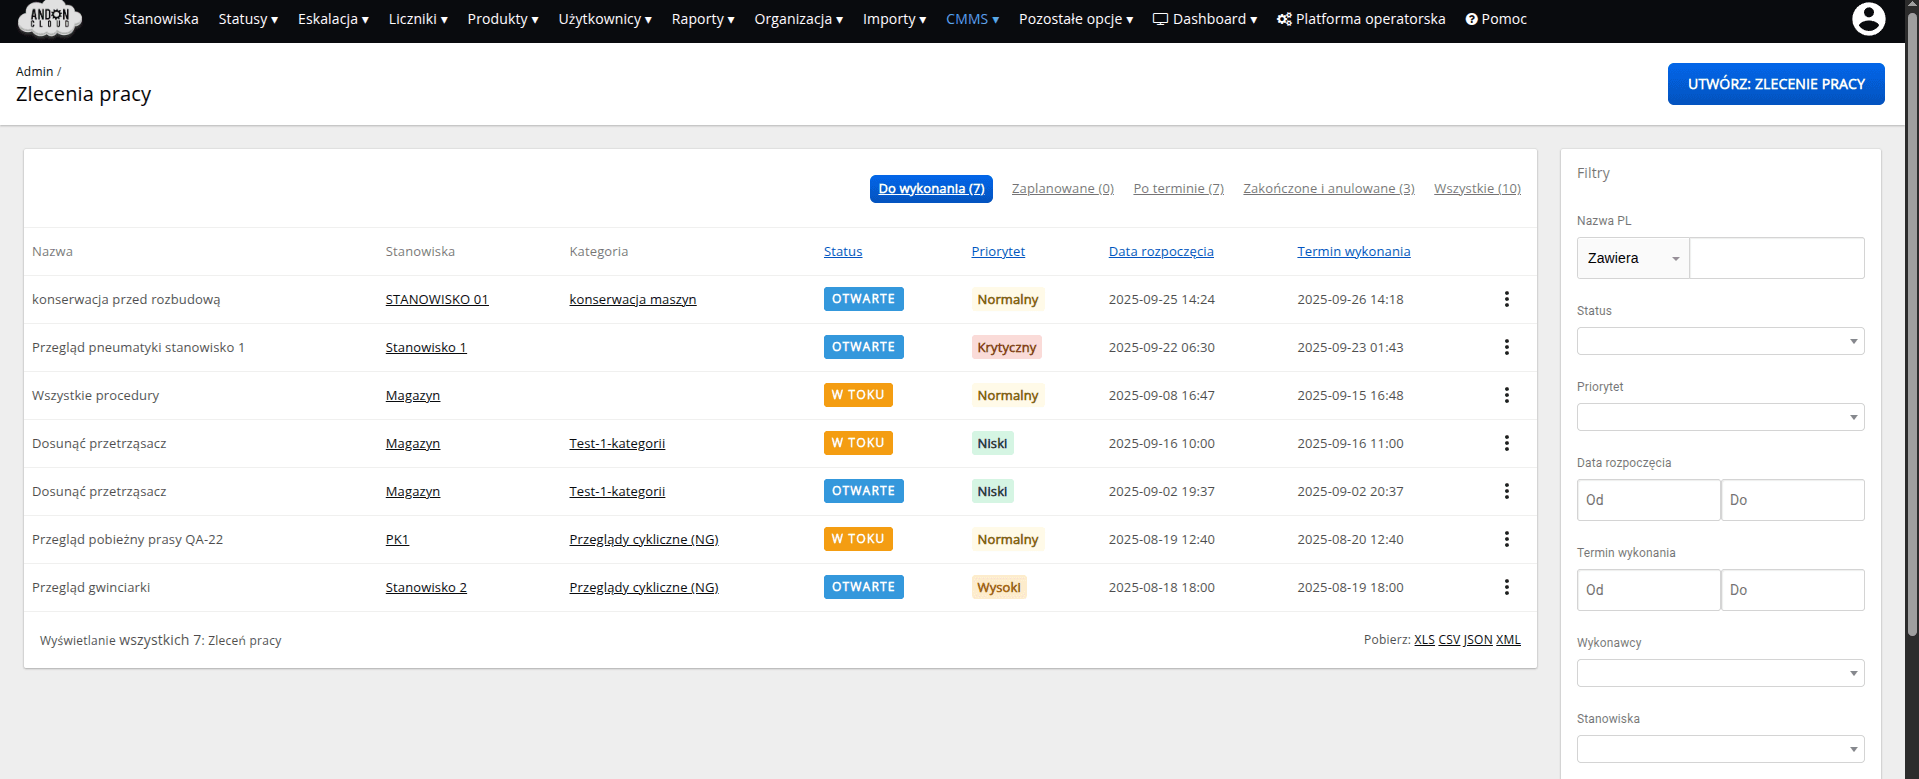This screenshot has height=779, width=1919.
Task: Open the Pomoc help item
Action: point(1496,19)
